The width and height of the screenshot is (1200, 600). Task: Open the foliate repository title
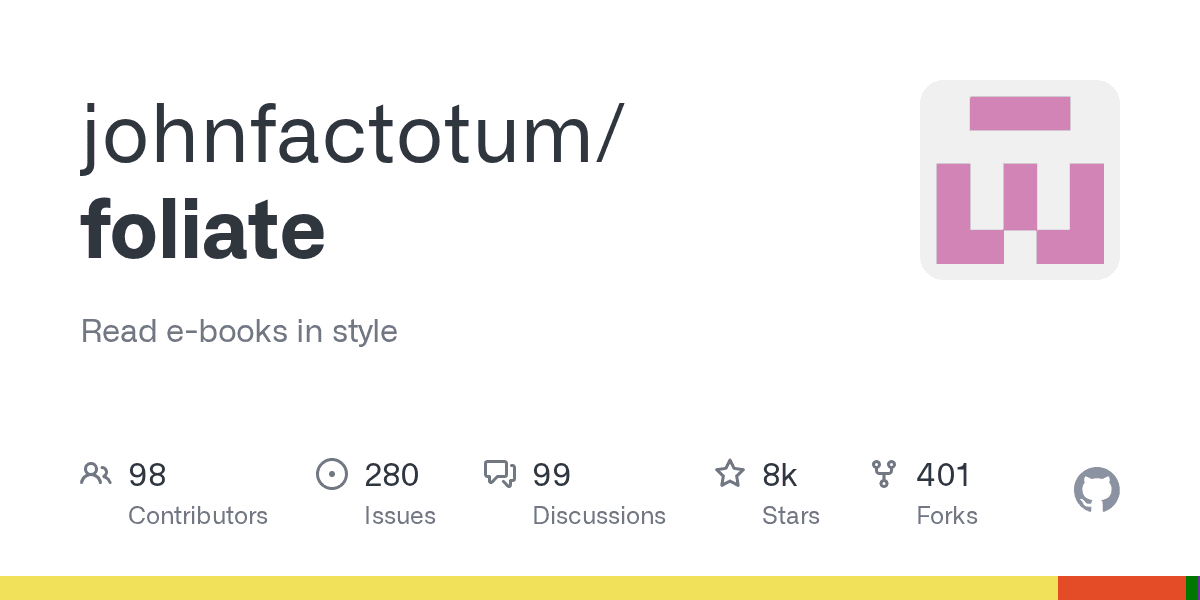point(203,230)
